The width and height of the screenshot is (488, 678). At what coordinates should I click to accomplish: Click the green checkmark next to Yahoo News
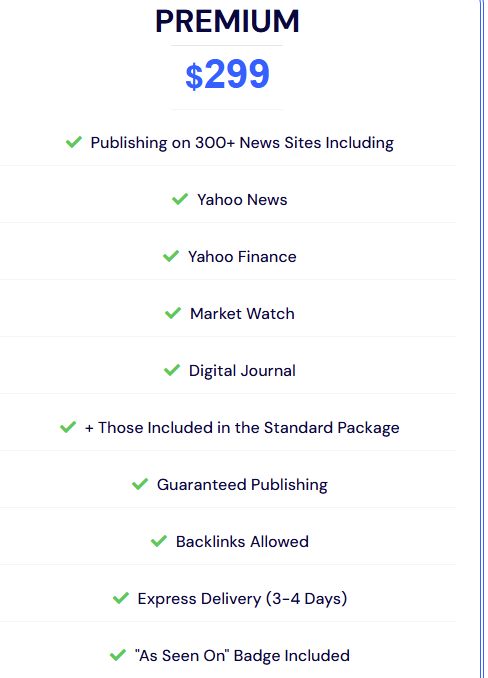point(180,199)
